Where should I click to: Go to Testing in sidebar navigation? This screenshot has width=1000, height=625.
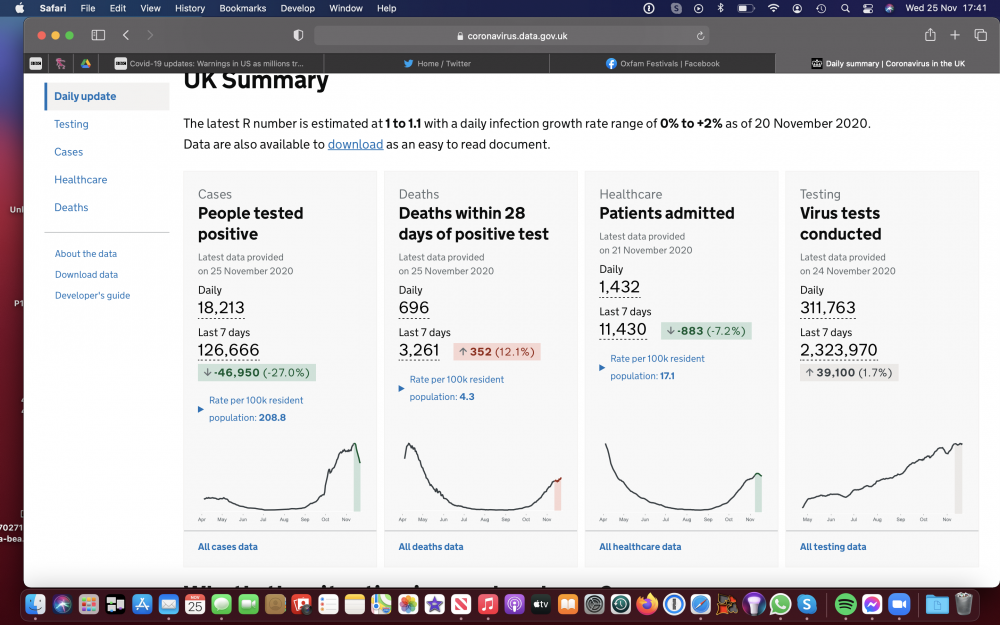click(x=71, y=124)
